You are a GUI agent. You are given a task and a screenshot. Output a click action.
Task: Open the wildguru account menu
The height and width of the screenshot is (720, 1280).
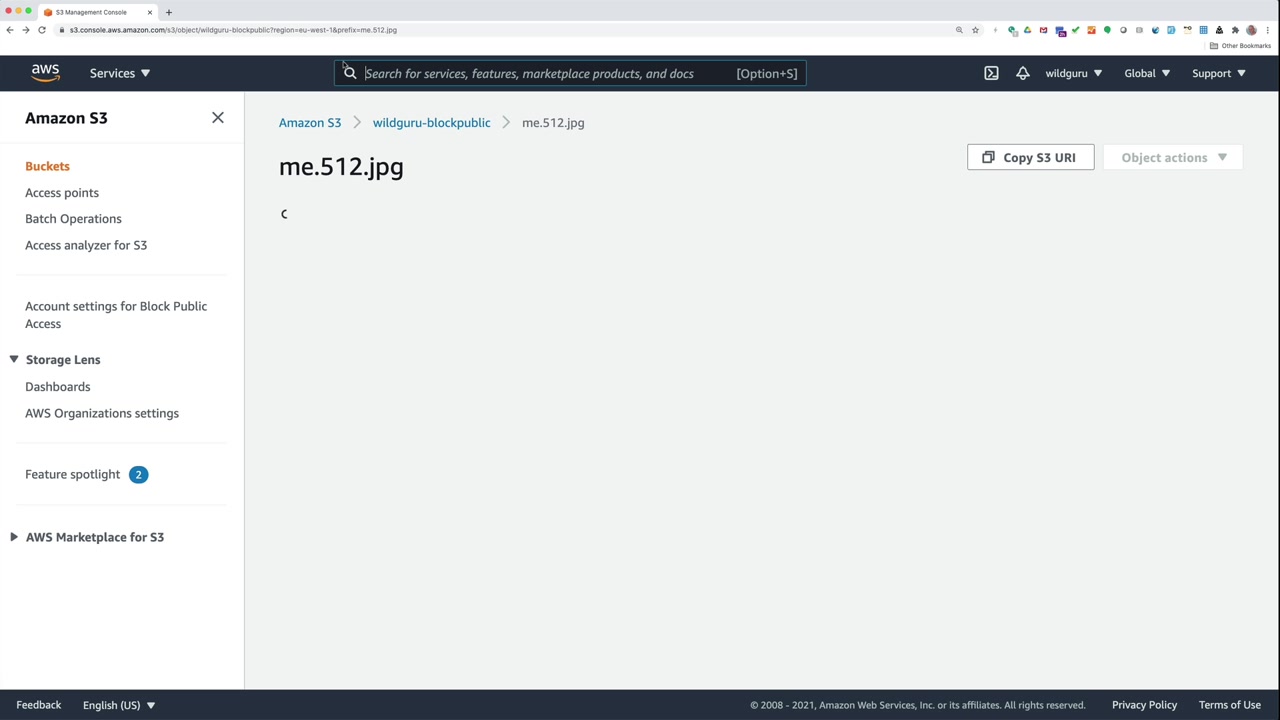click(1074, 73)
